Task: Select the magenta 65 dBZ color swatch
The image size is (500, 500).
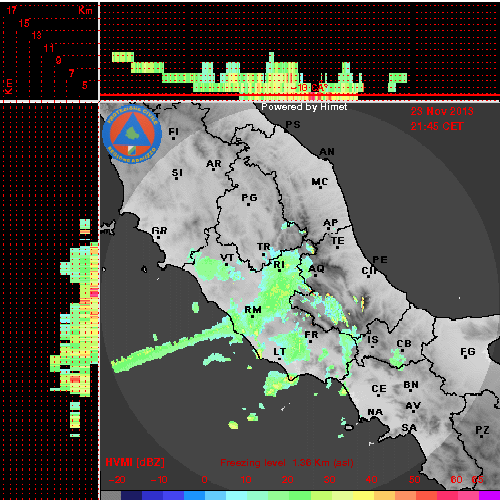Action: tap(489, 496)
